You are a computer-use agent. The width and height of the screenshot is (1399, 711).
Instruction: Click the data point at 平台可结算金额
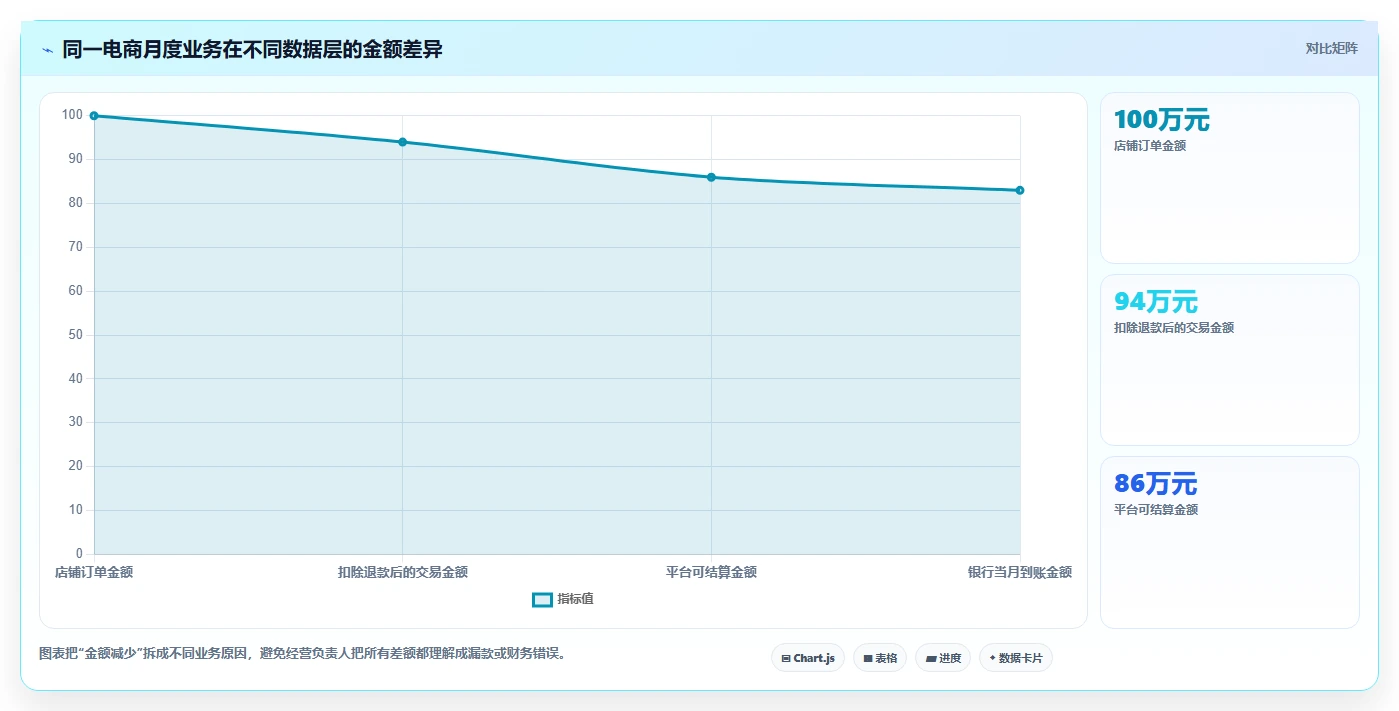click(711, 177)
